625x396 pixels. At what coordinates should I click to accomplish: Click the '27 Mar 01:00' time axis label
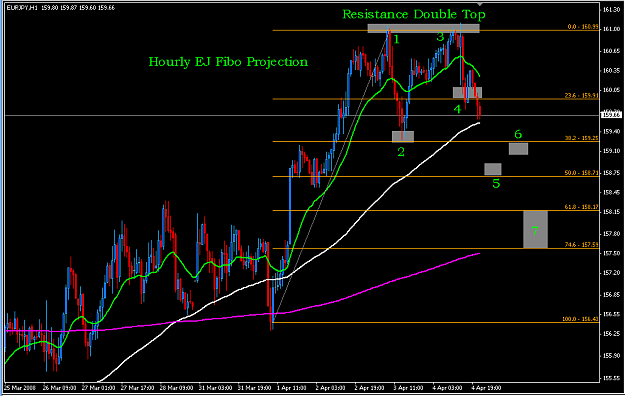pos(98,388)
